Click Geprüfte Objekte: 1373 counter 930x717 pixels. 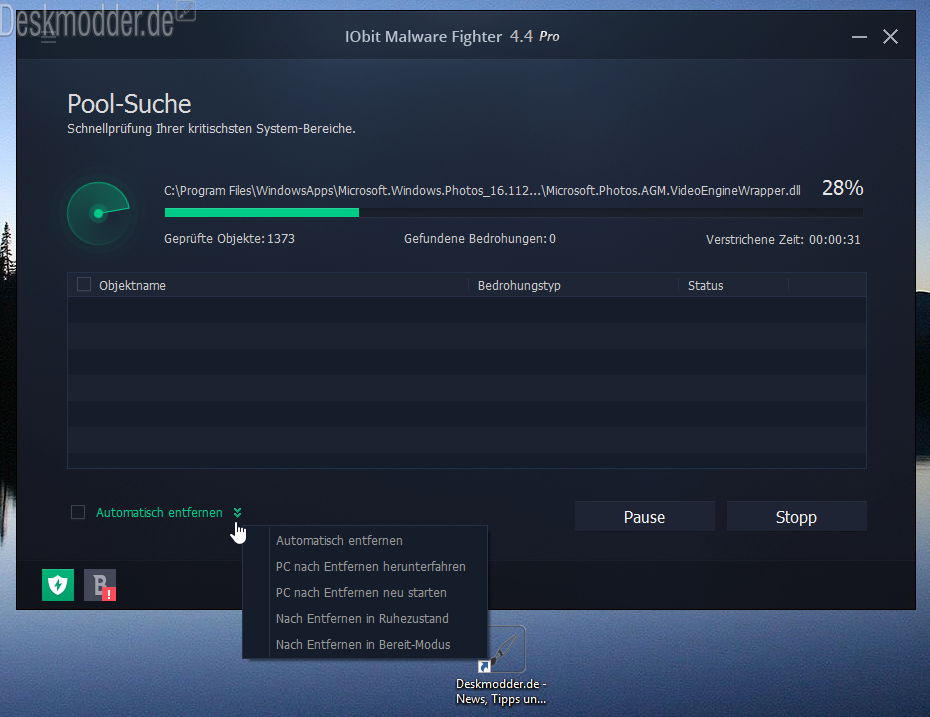click(229, 238)
